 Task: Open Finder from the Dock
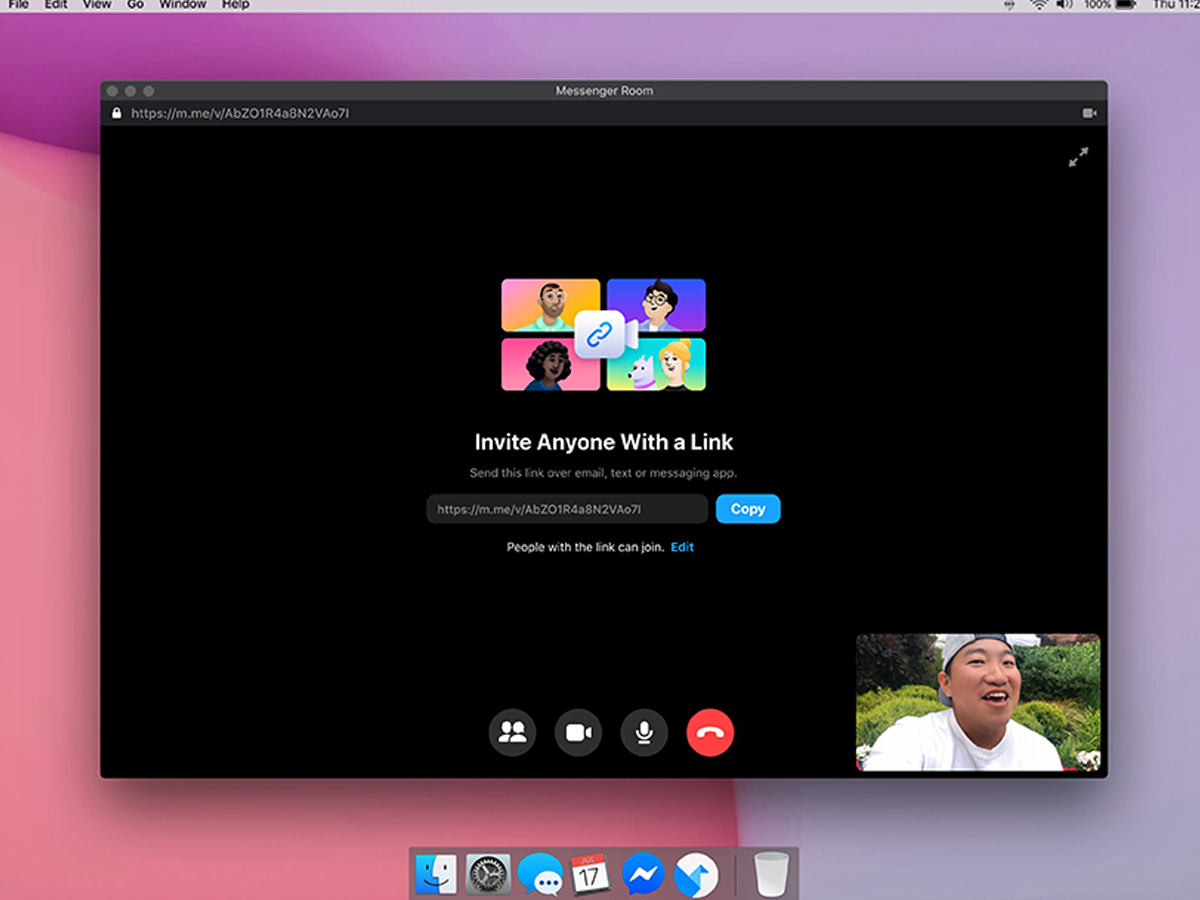436,874
